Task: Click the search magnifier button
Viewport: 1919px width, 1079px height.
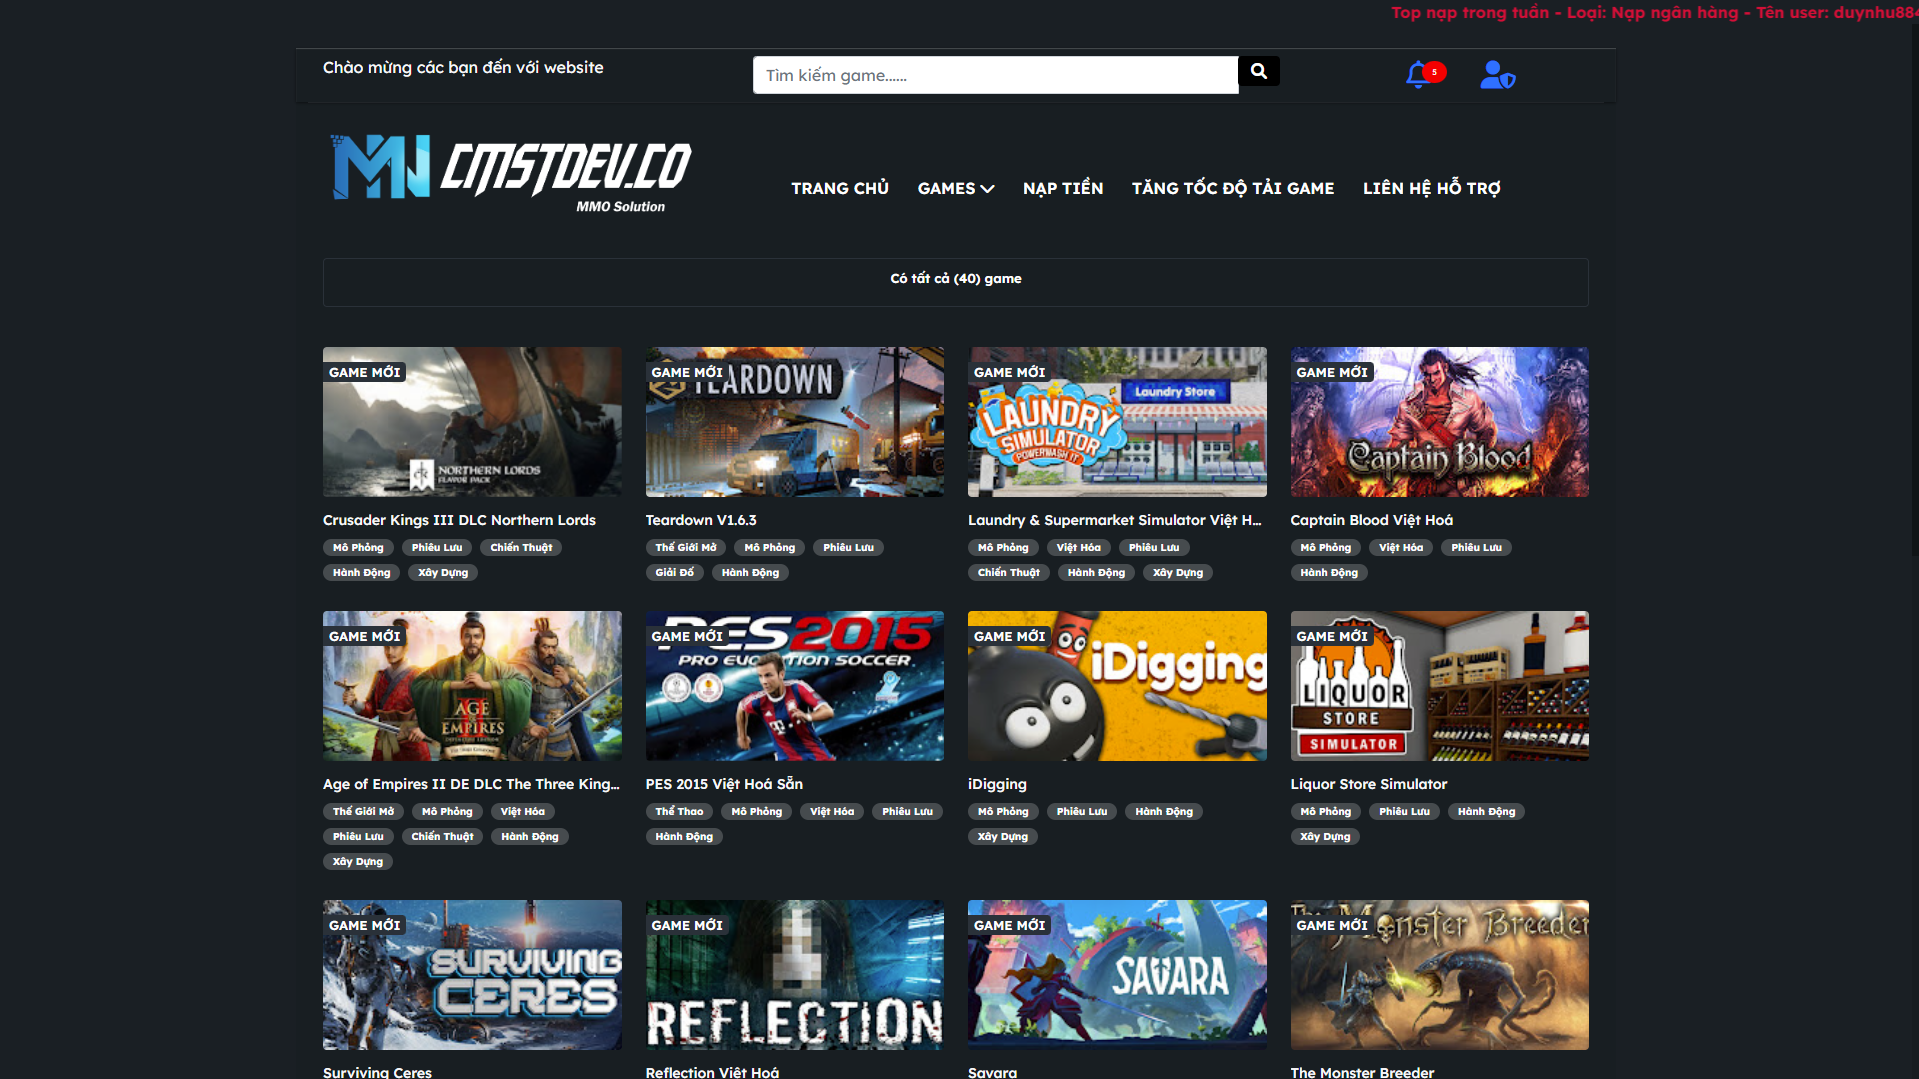Action: click(1258, 72)
